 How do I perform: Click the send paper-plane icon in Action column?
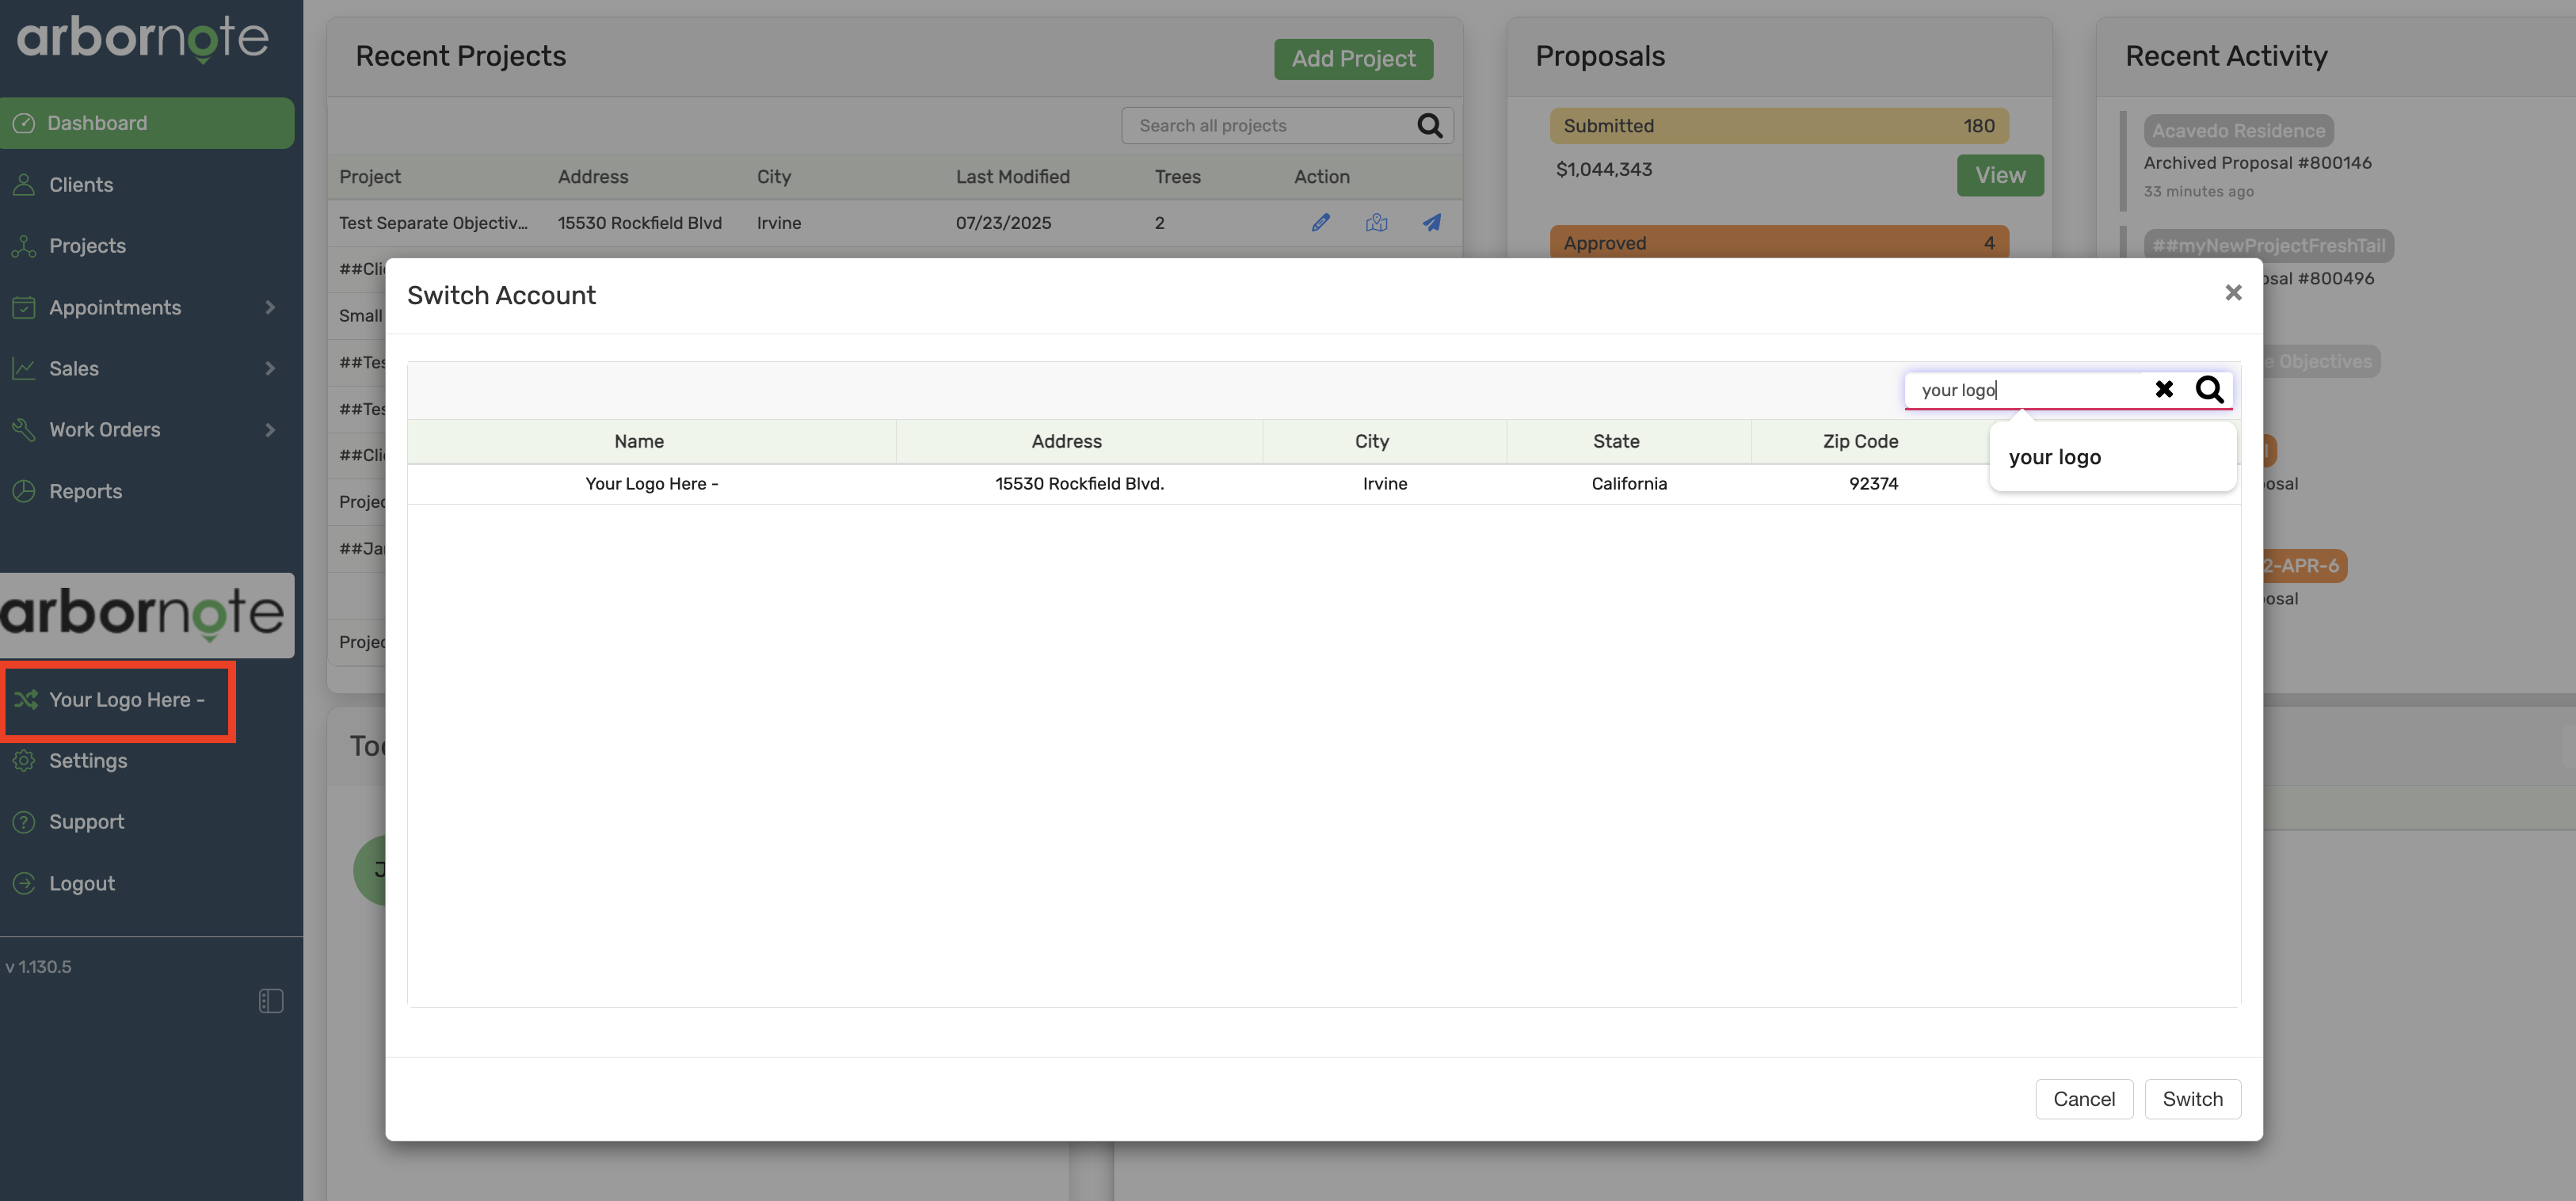tap(1432, 223)
